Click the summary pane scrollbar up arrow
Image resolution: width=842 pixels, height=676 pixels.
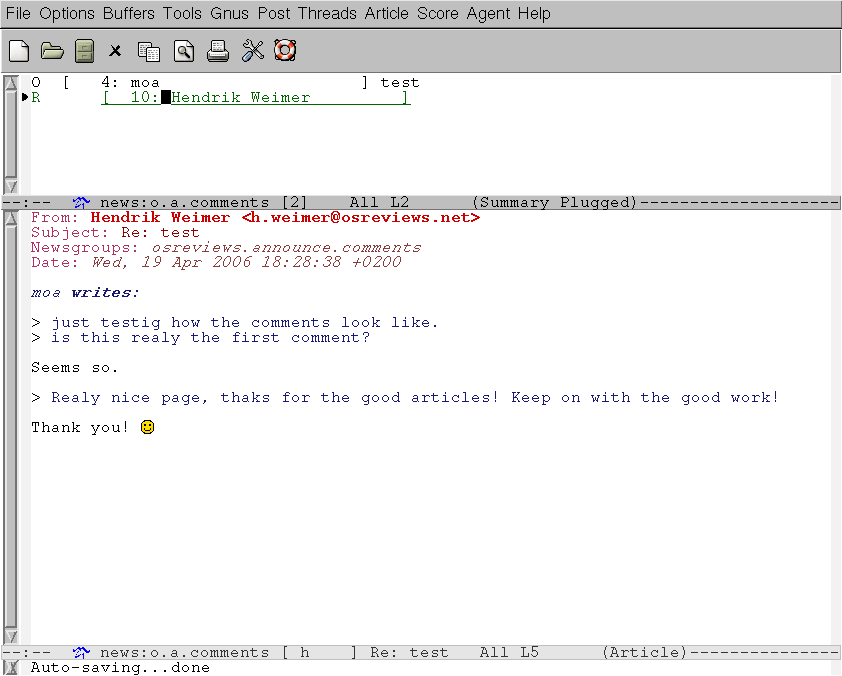tap(11, 82)
